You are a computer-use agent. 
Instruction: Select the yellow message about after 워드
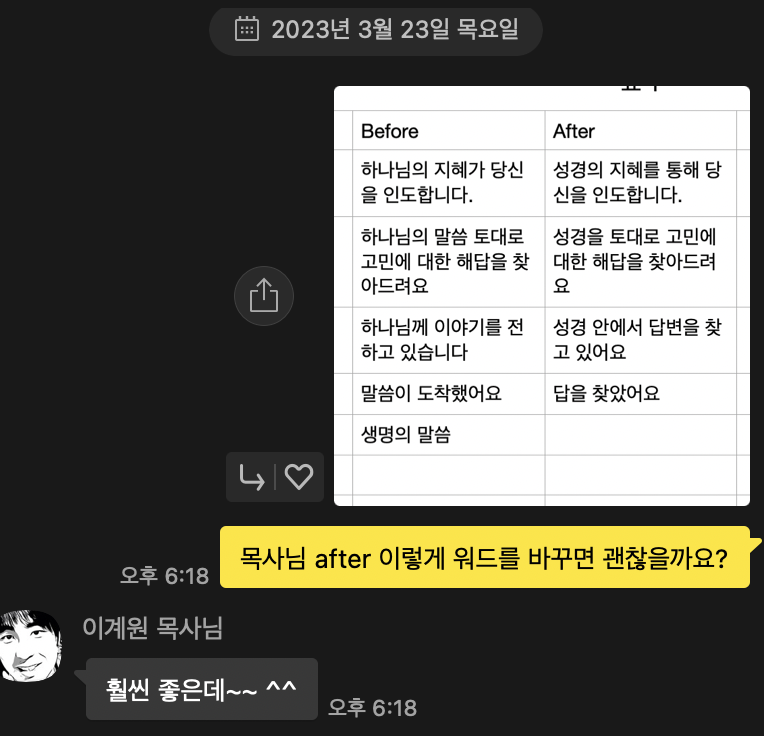pos(485,557)
